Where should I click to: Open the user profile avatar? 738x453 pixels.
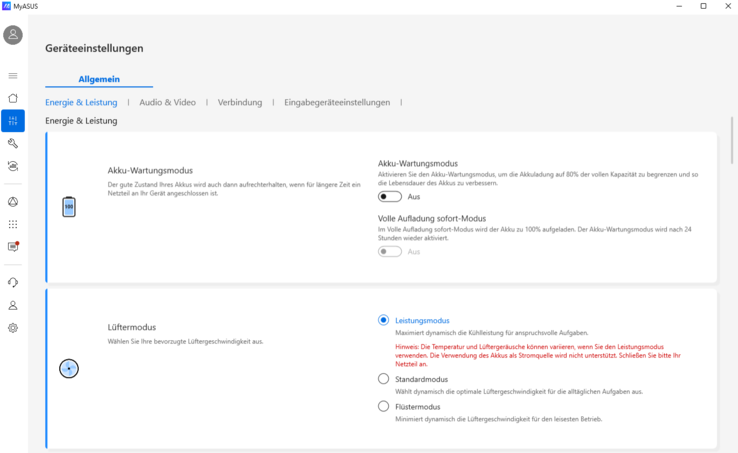(x=13, y=35)
